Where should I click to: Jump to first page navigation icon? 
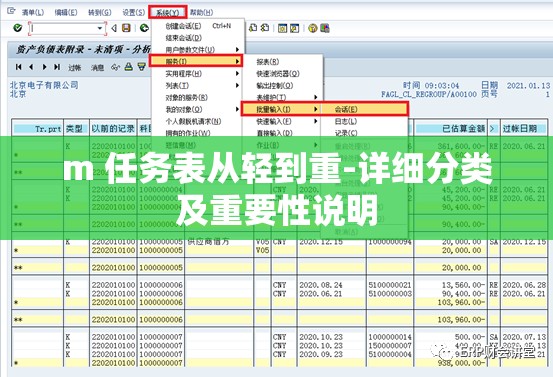[x=19, y=67]
